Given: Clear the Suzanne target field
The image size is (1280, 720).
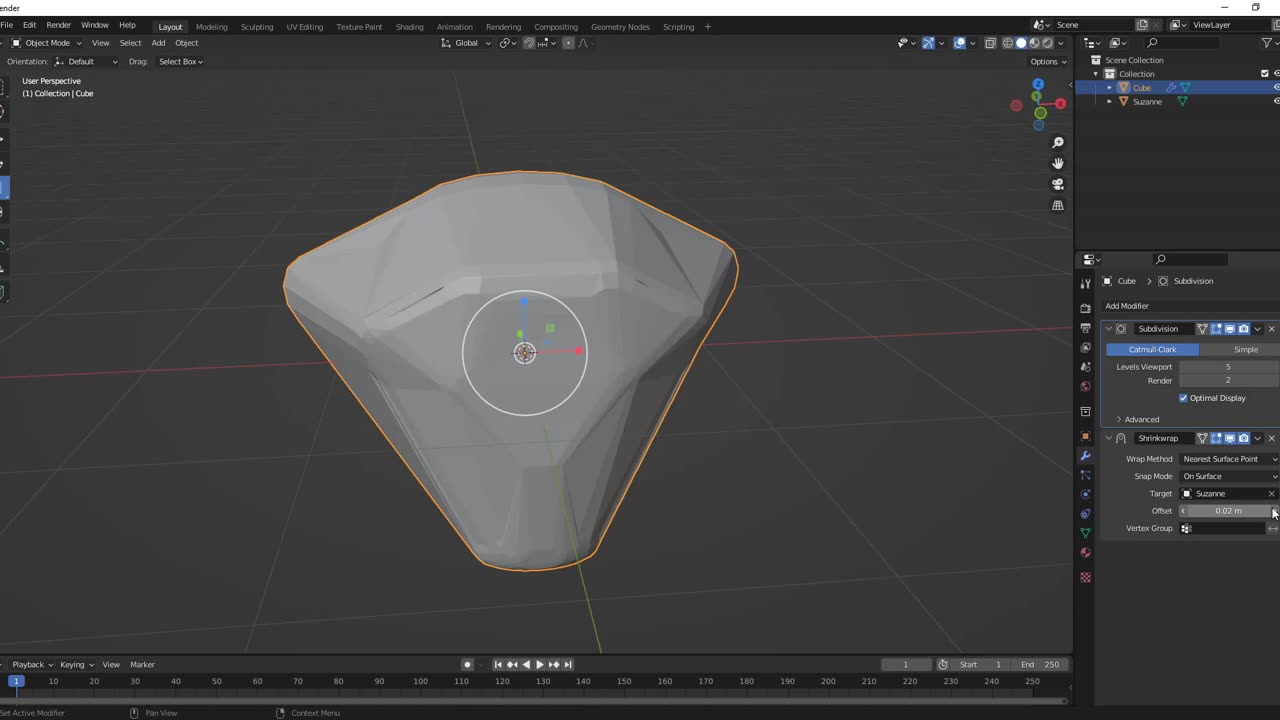Looking at the screenshot, I should [1271, 494].
